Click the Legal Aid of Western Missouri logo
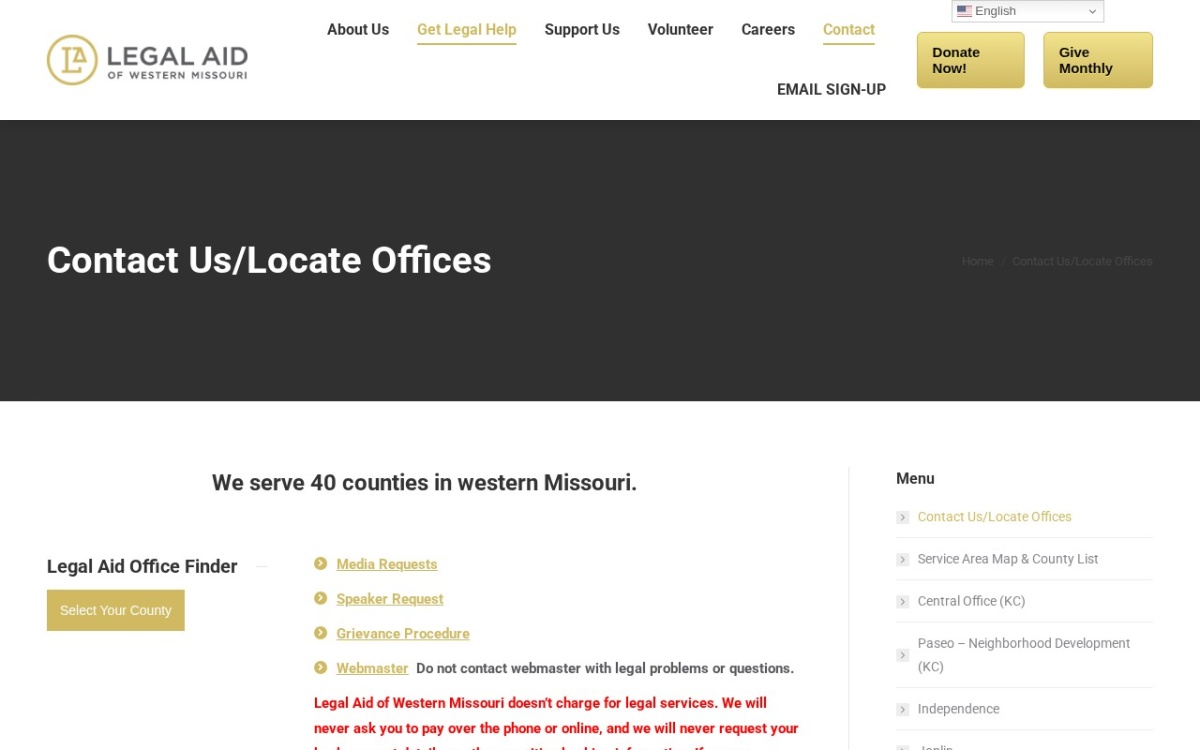Screen dimensions: 1200x750 (147, 60)
